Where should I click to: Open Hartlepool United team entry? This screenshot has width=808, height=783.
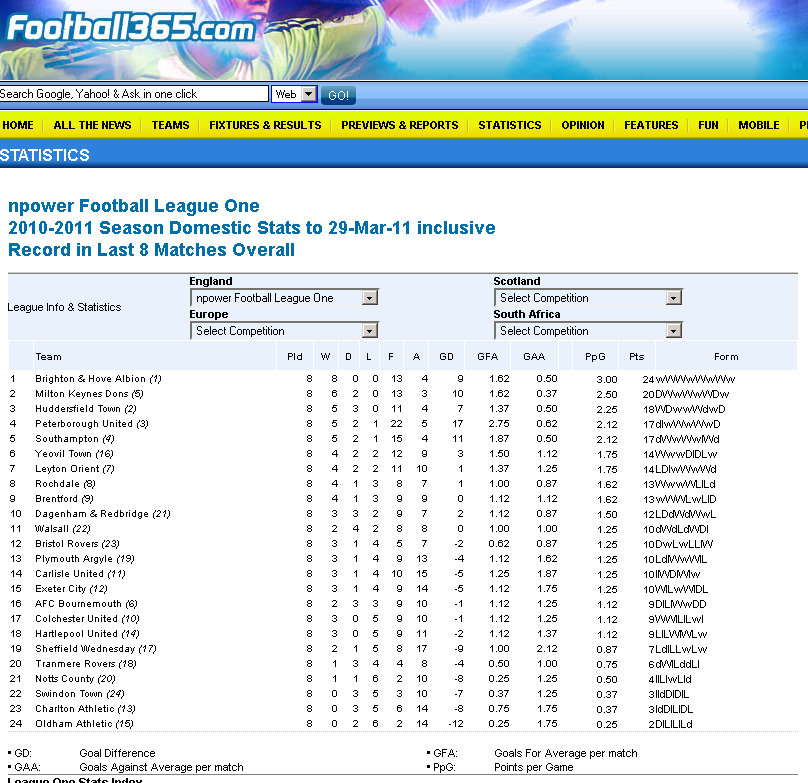[x=76, y=633]
